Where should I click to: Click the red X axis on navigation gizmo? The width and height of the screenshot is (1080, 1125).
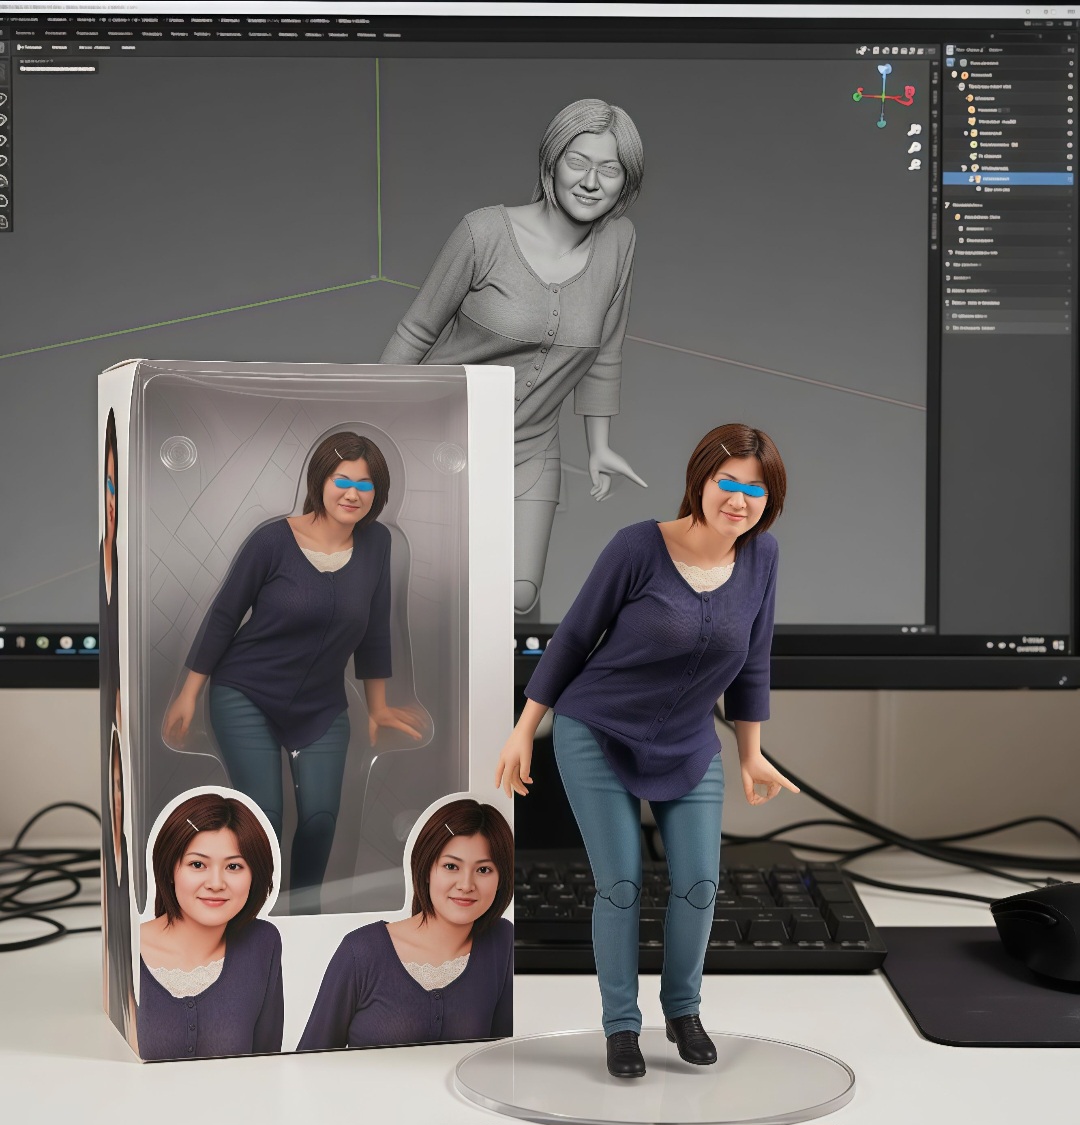pyautogui.click(x=909, y=92)
